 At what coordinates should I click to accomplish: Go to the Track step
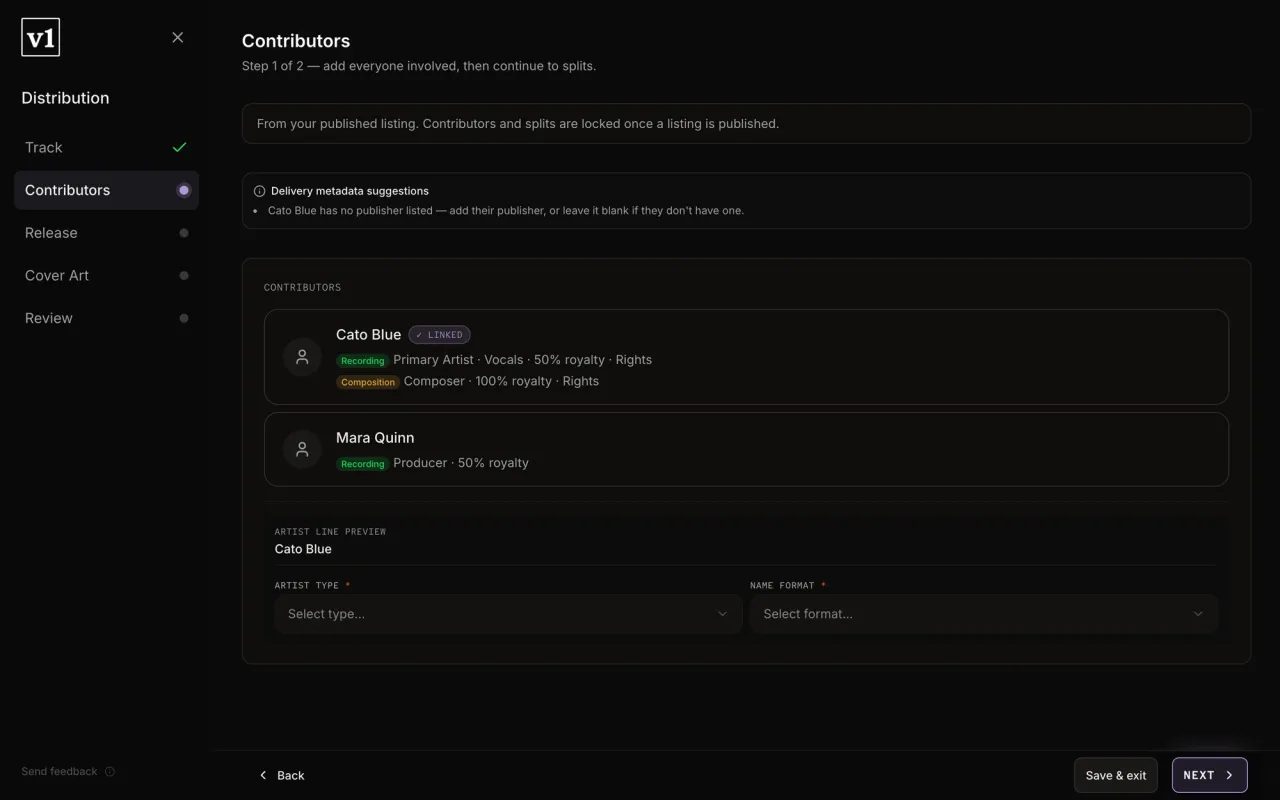[106, 147]
